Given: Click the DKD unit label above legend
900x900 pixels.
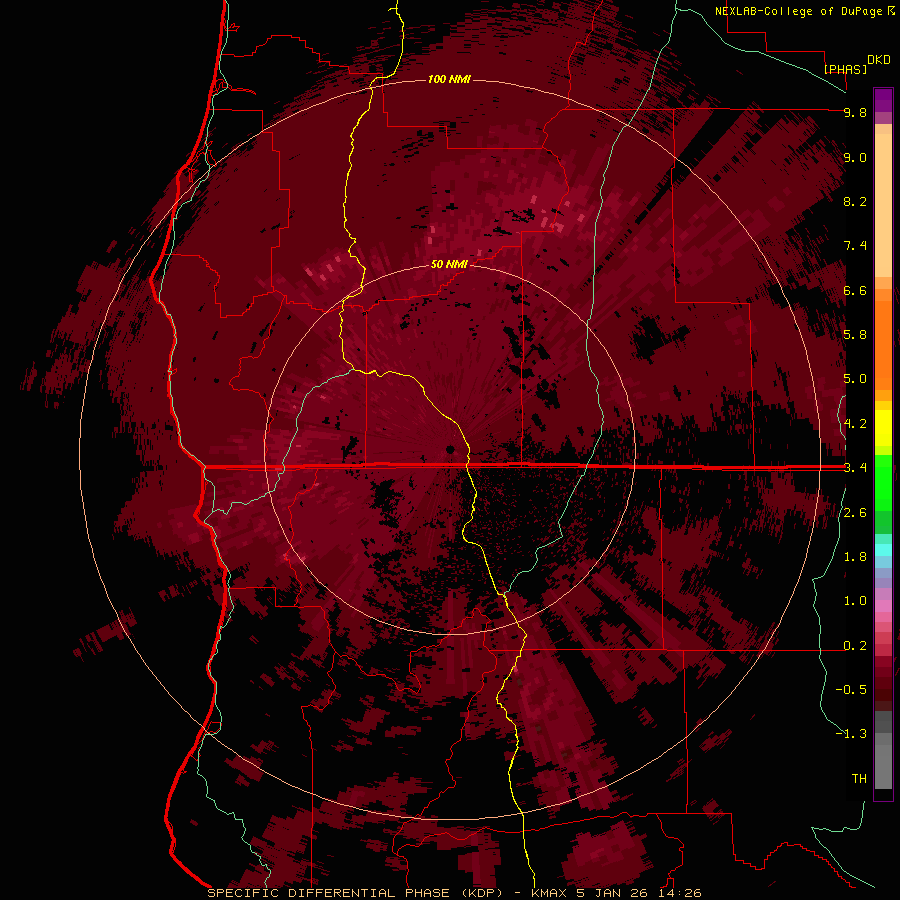Looking at the screenshot, I should (879, 60).
